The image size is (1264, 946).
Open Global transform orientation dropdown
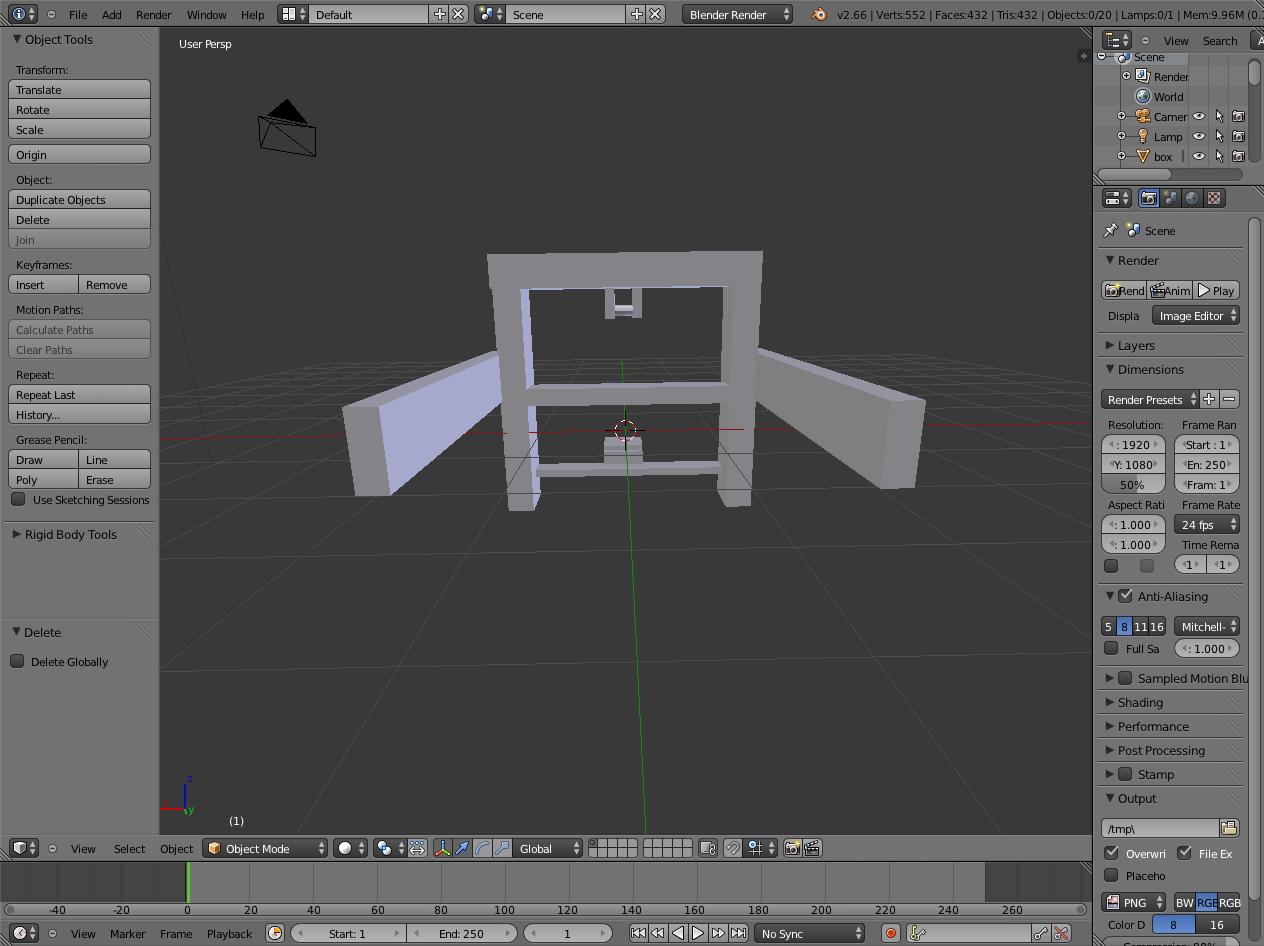[x=548, y=848]
